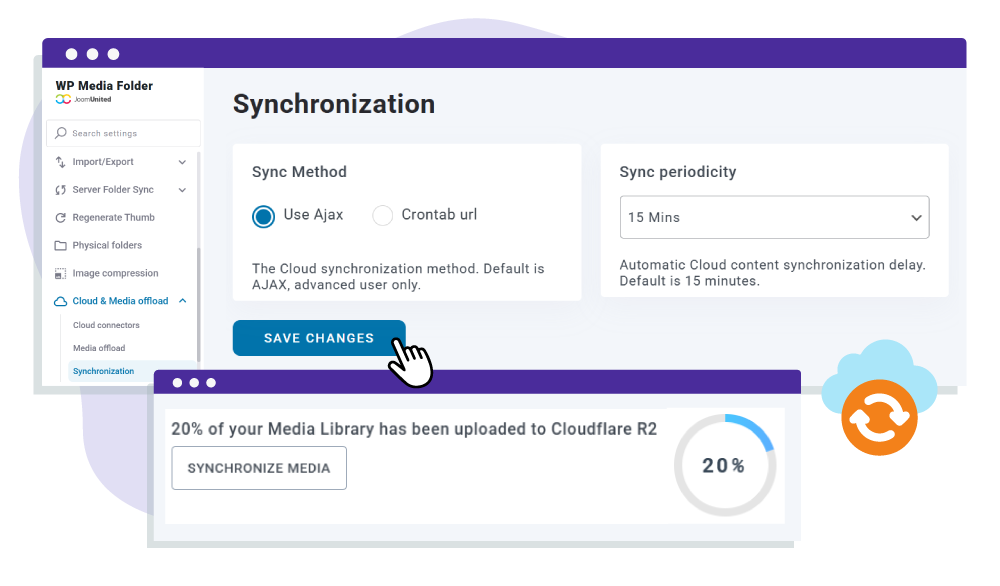The image size is (1000, 586).
Task: Switch to the Cloud connectors page
Action: (106, 324)
